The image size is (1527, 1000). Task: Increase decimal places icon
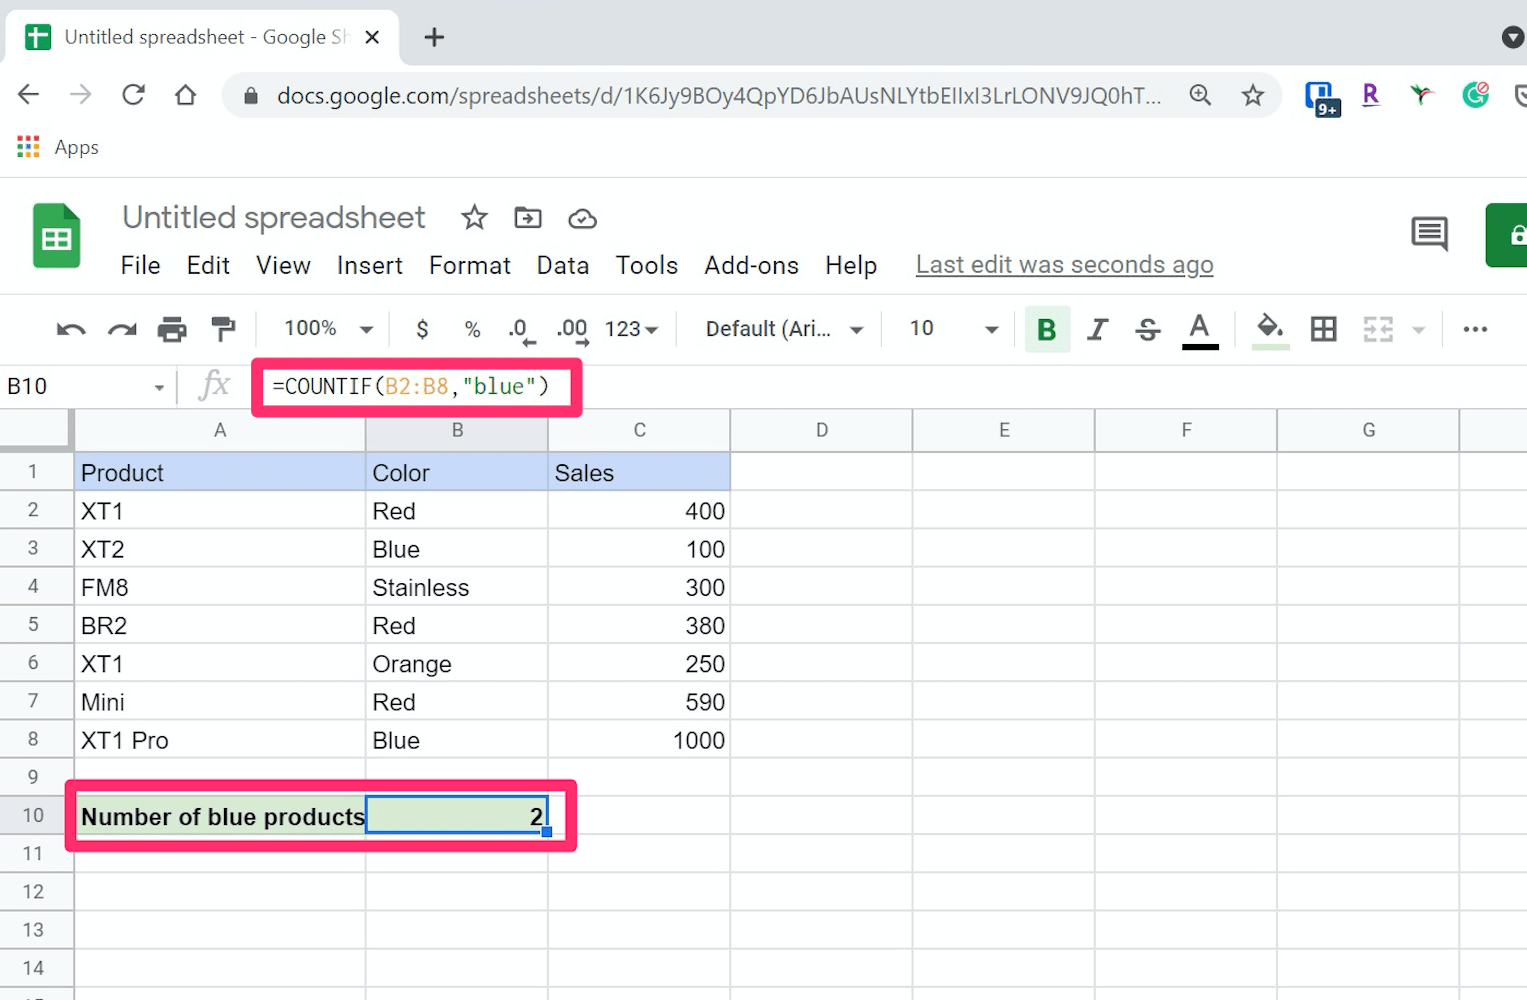(572, 330)
